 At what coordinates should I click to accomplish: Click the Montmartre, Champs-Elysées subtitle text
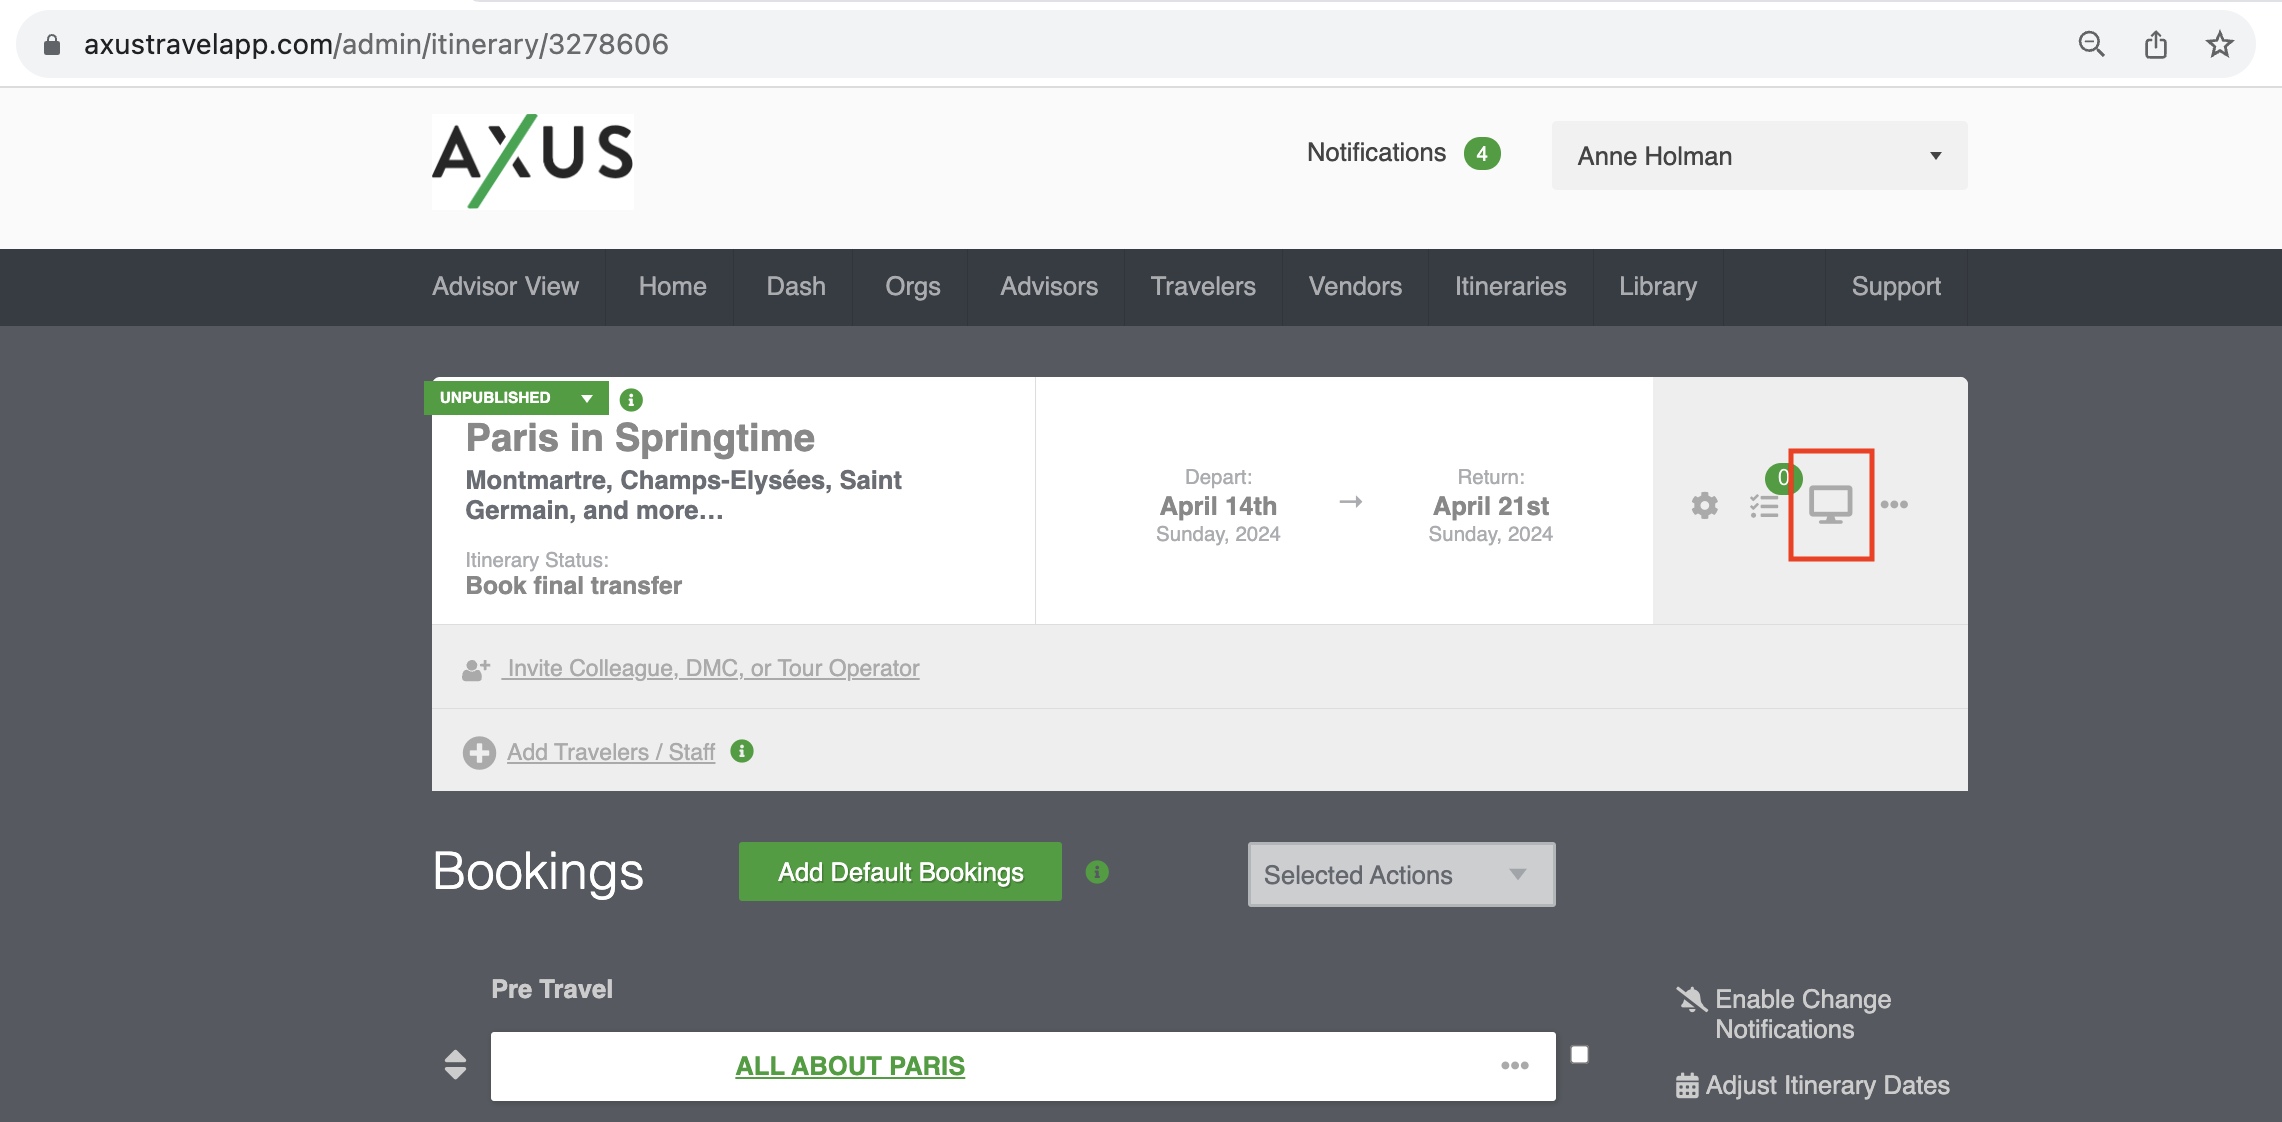(683, 495)
